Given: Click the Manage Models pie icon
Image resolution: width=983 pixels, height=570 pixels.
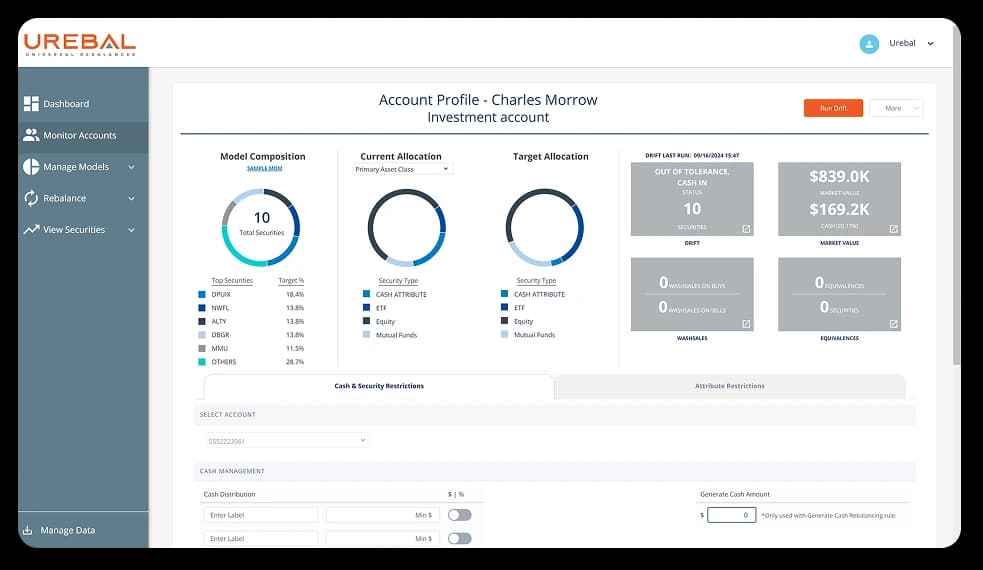Looking at the screenshot, I should pyautogui.click(x=31, y=167).
